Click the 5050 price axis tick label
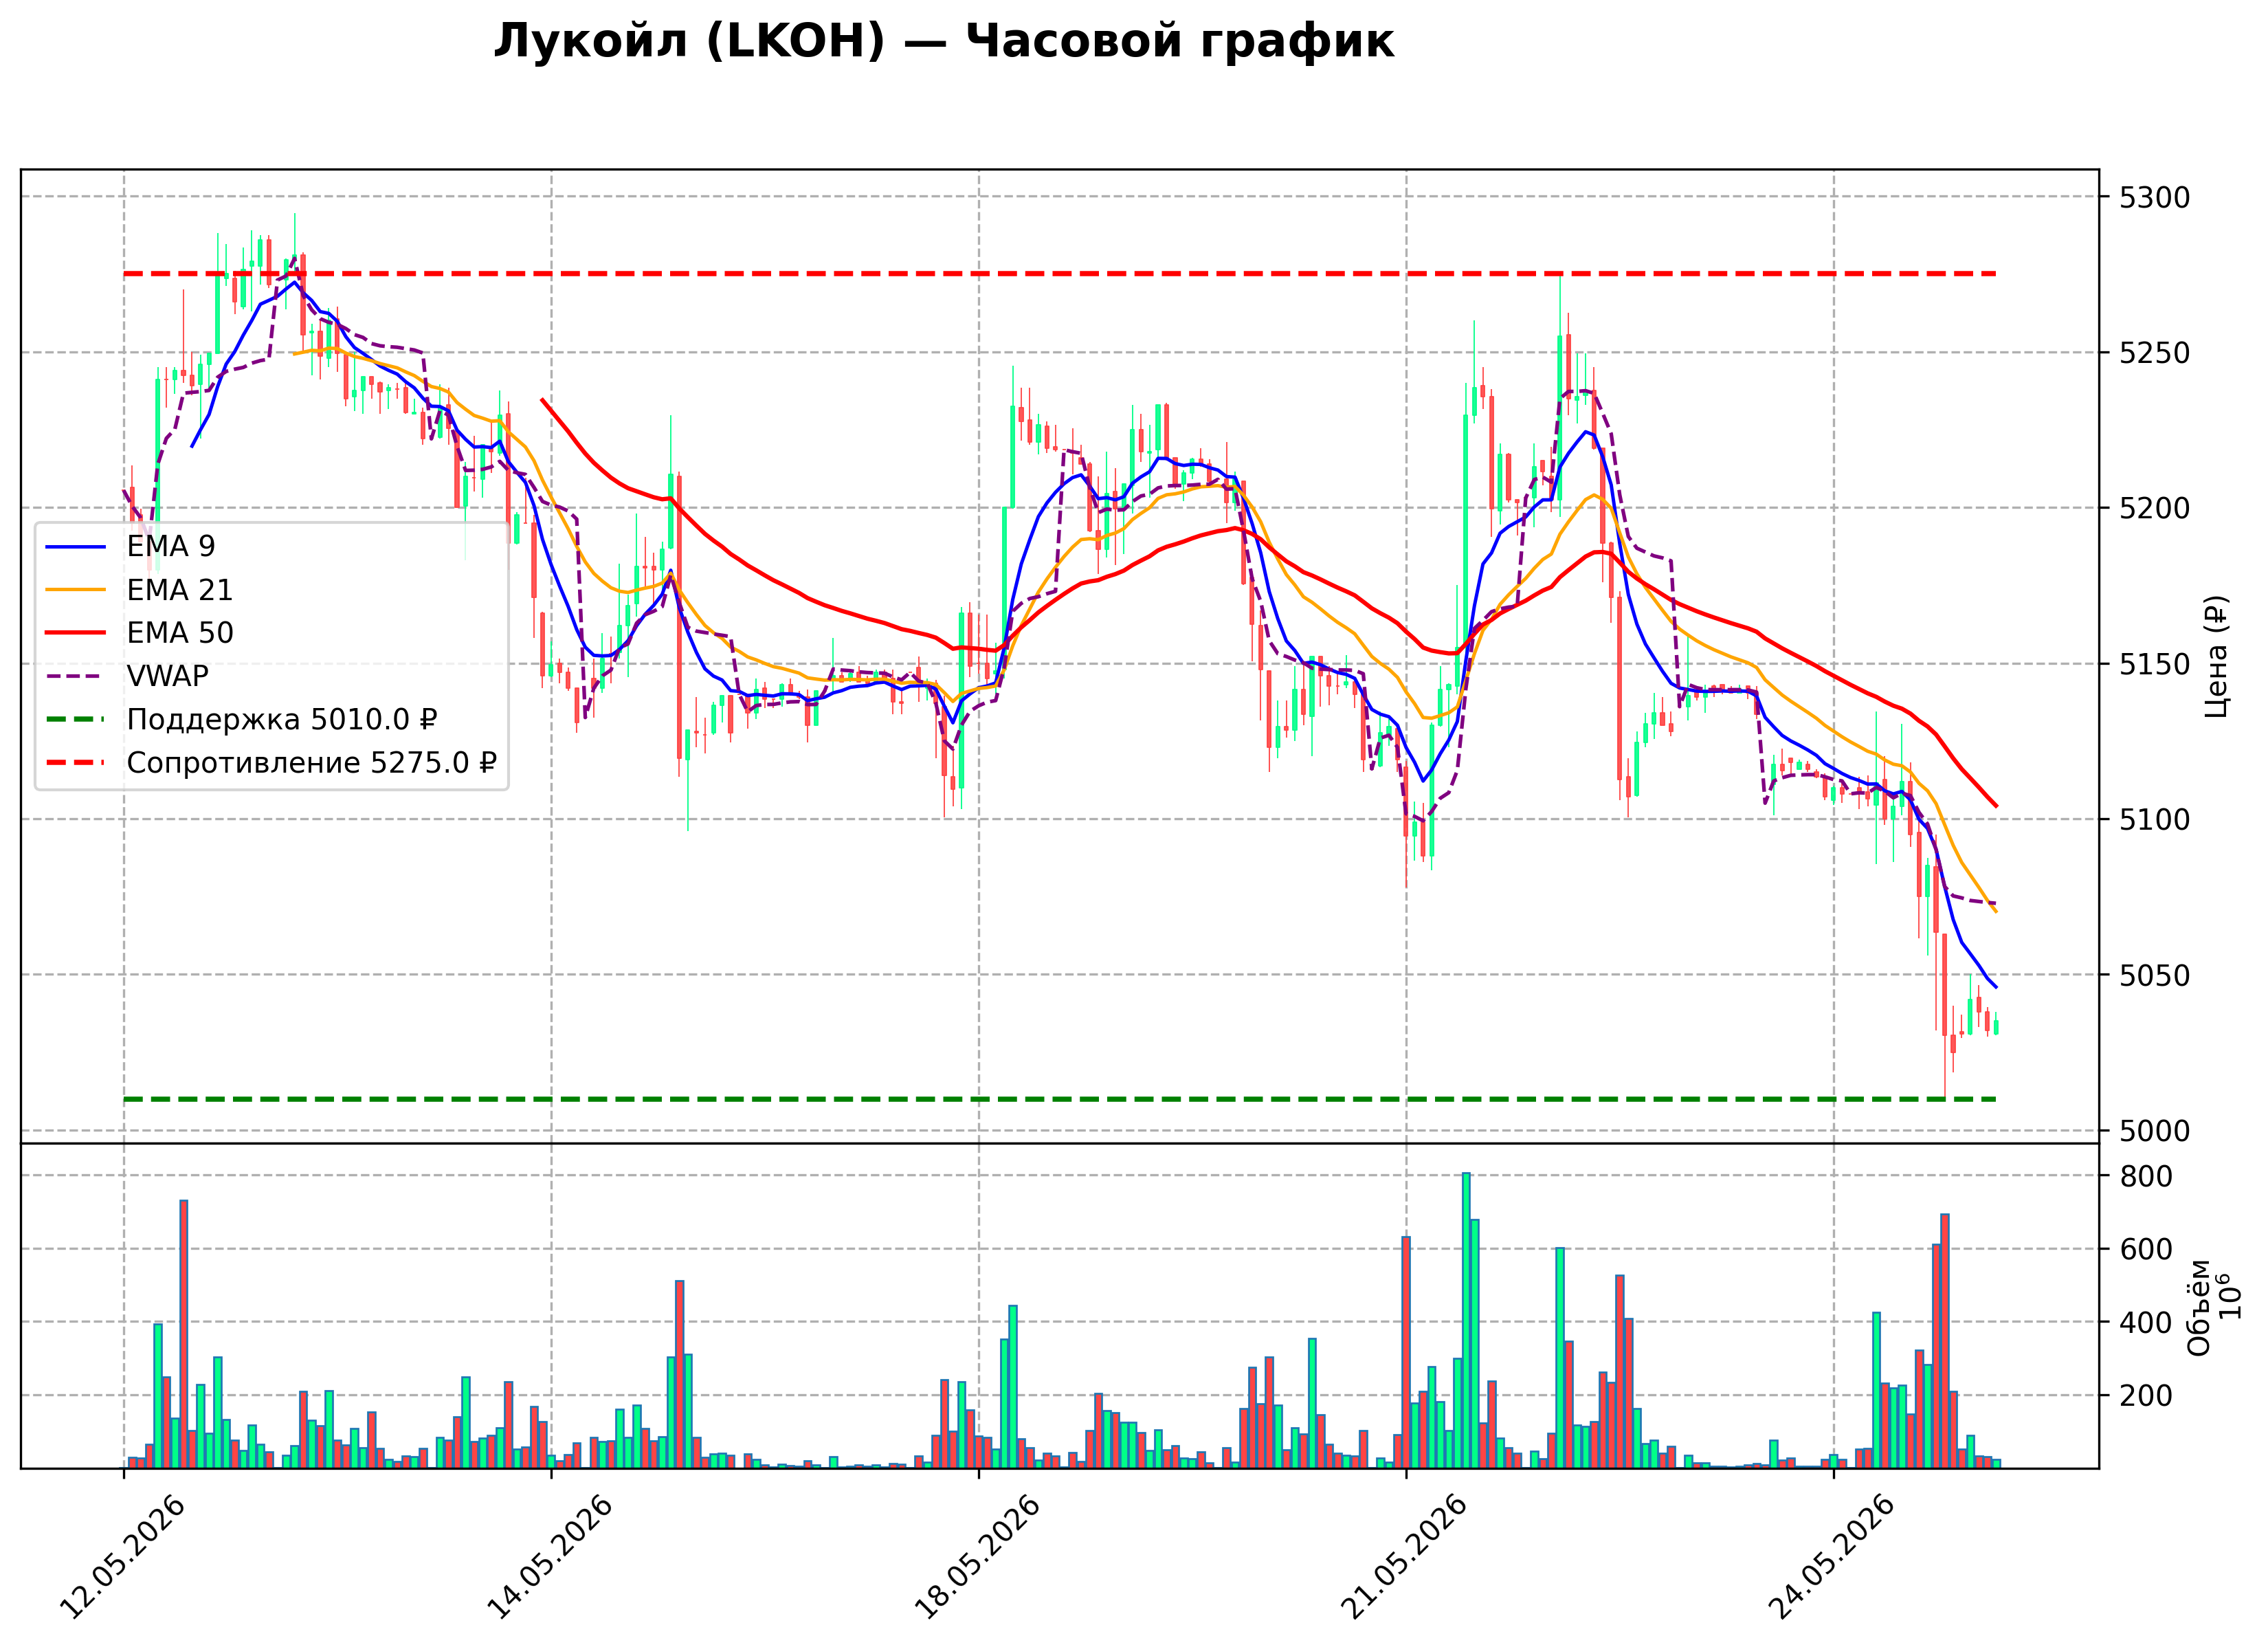This screenshot has height=1645, width=2268. coord(2155,975)
